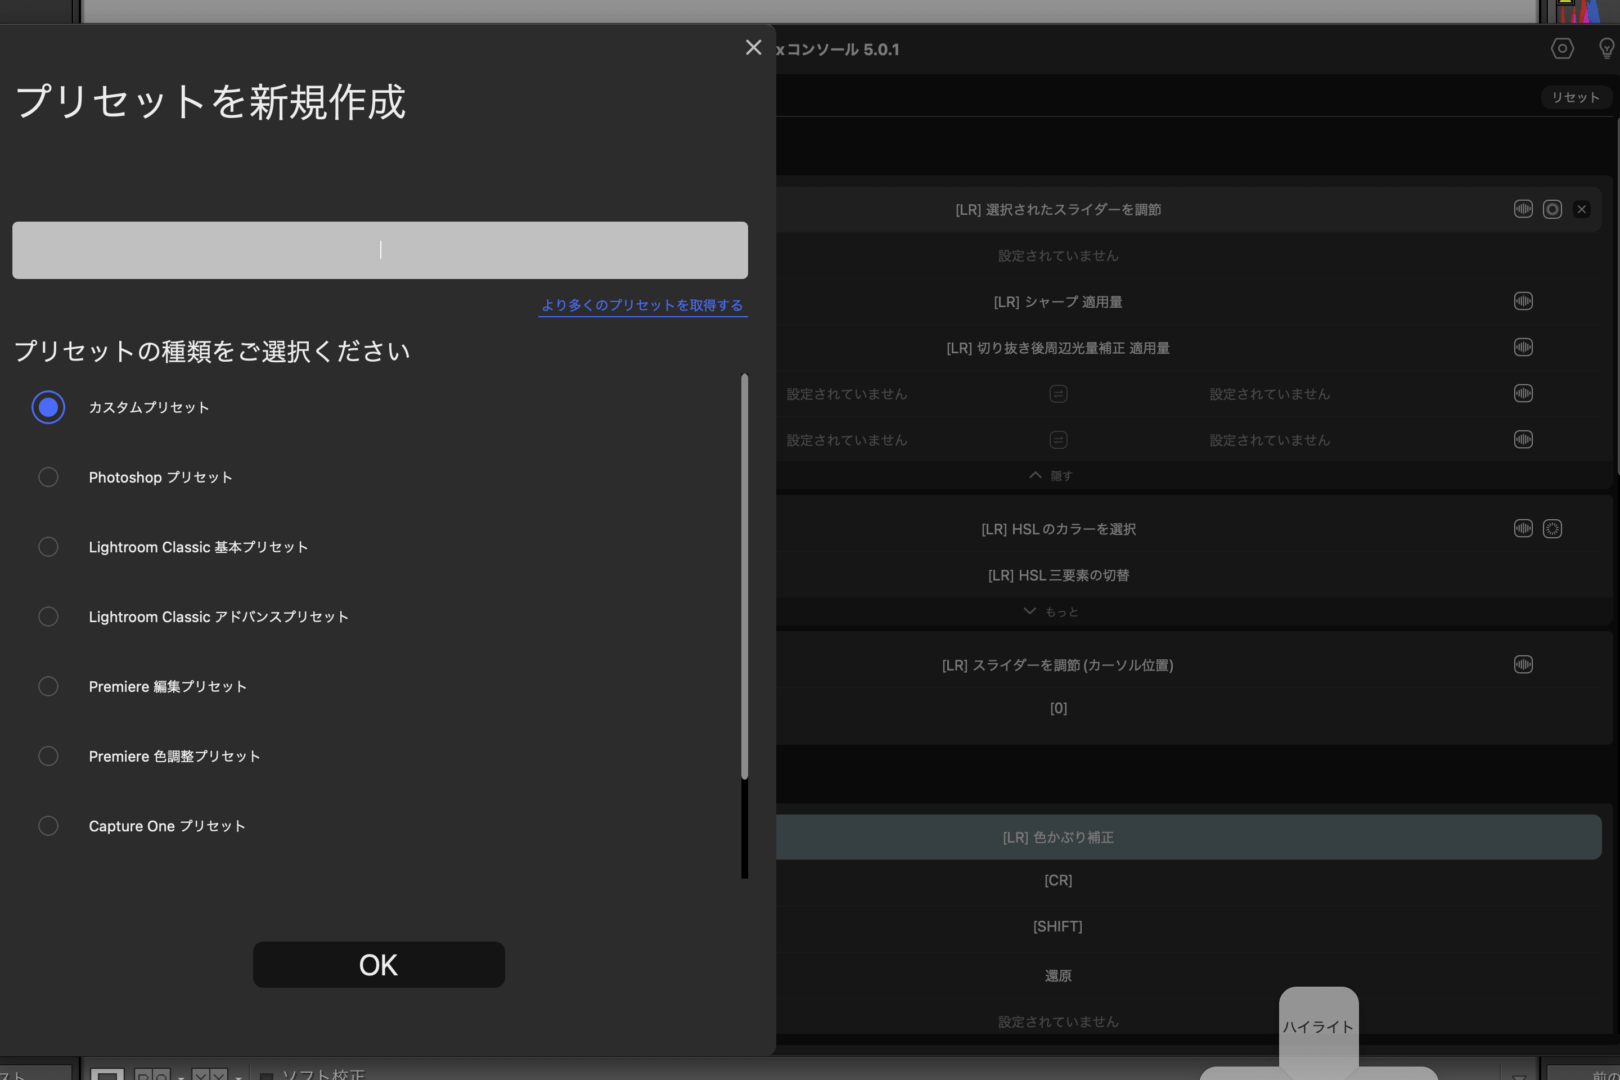Screen dimensions: 1620x1080
Task: Select [LR] 切り抜き後周辺光量補正 適用量 entry
Action: [1058, 348]
